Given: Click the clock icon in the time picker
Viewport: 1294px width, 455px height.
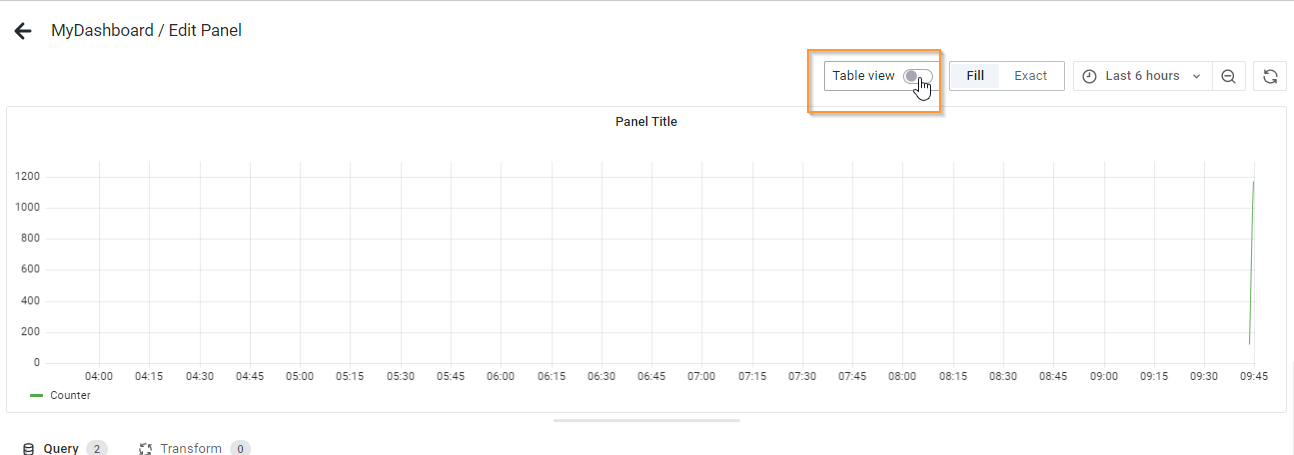Looking at the screenshot, I should click(x=1090, y=76).
